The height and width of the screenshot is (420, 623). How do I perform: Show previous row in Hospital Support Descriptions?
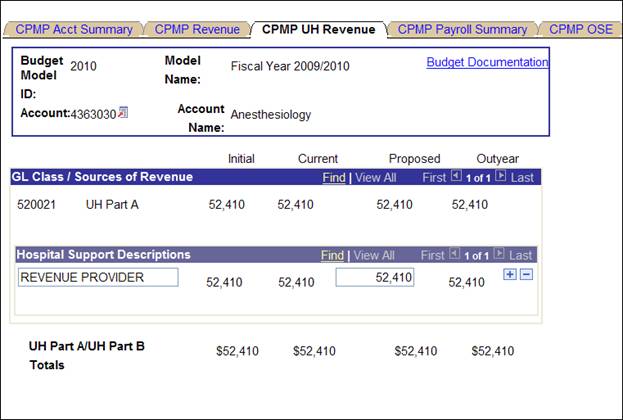point(456,255)
